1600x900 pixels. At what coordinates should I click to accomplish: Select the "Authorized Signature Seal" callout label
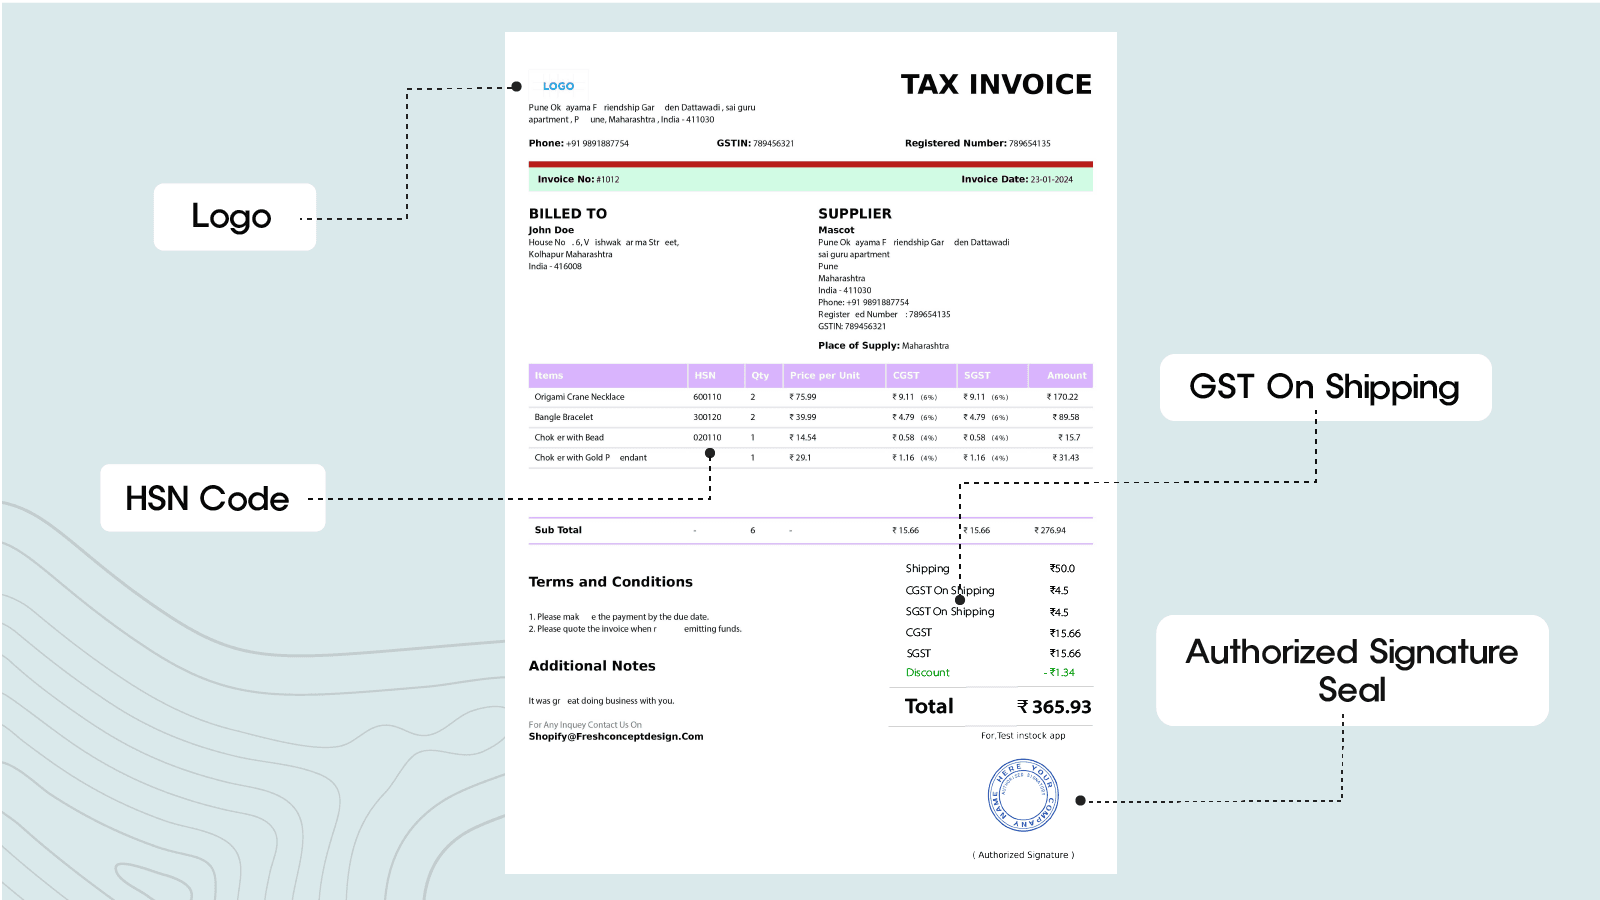[1351, 670]
